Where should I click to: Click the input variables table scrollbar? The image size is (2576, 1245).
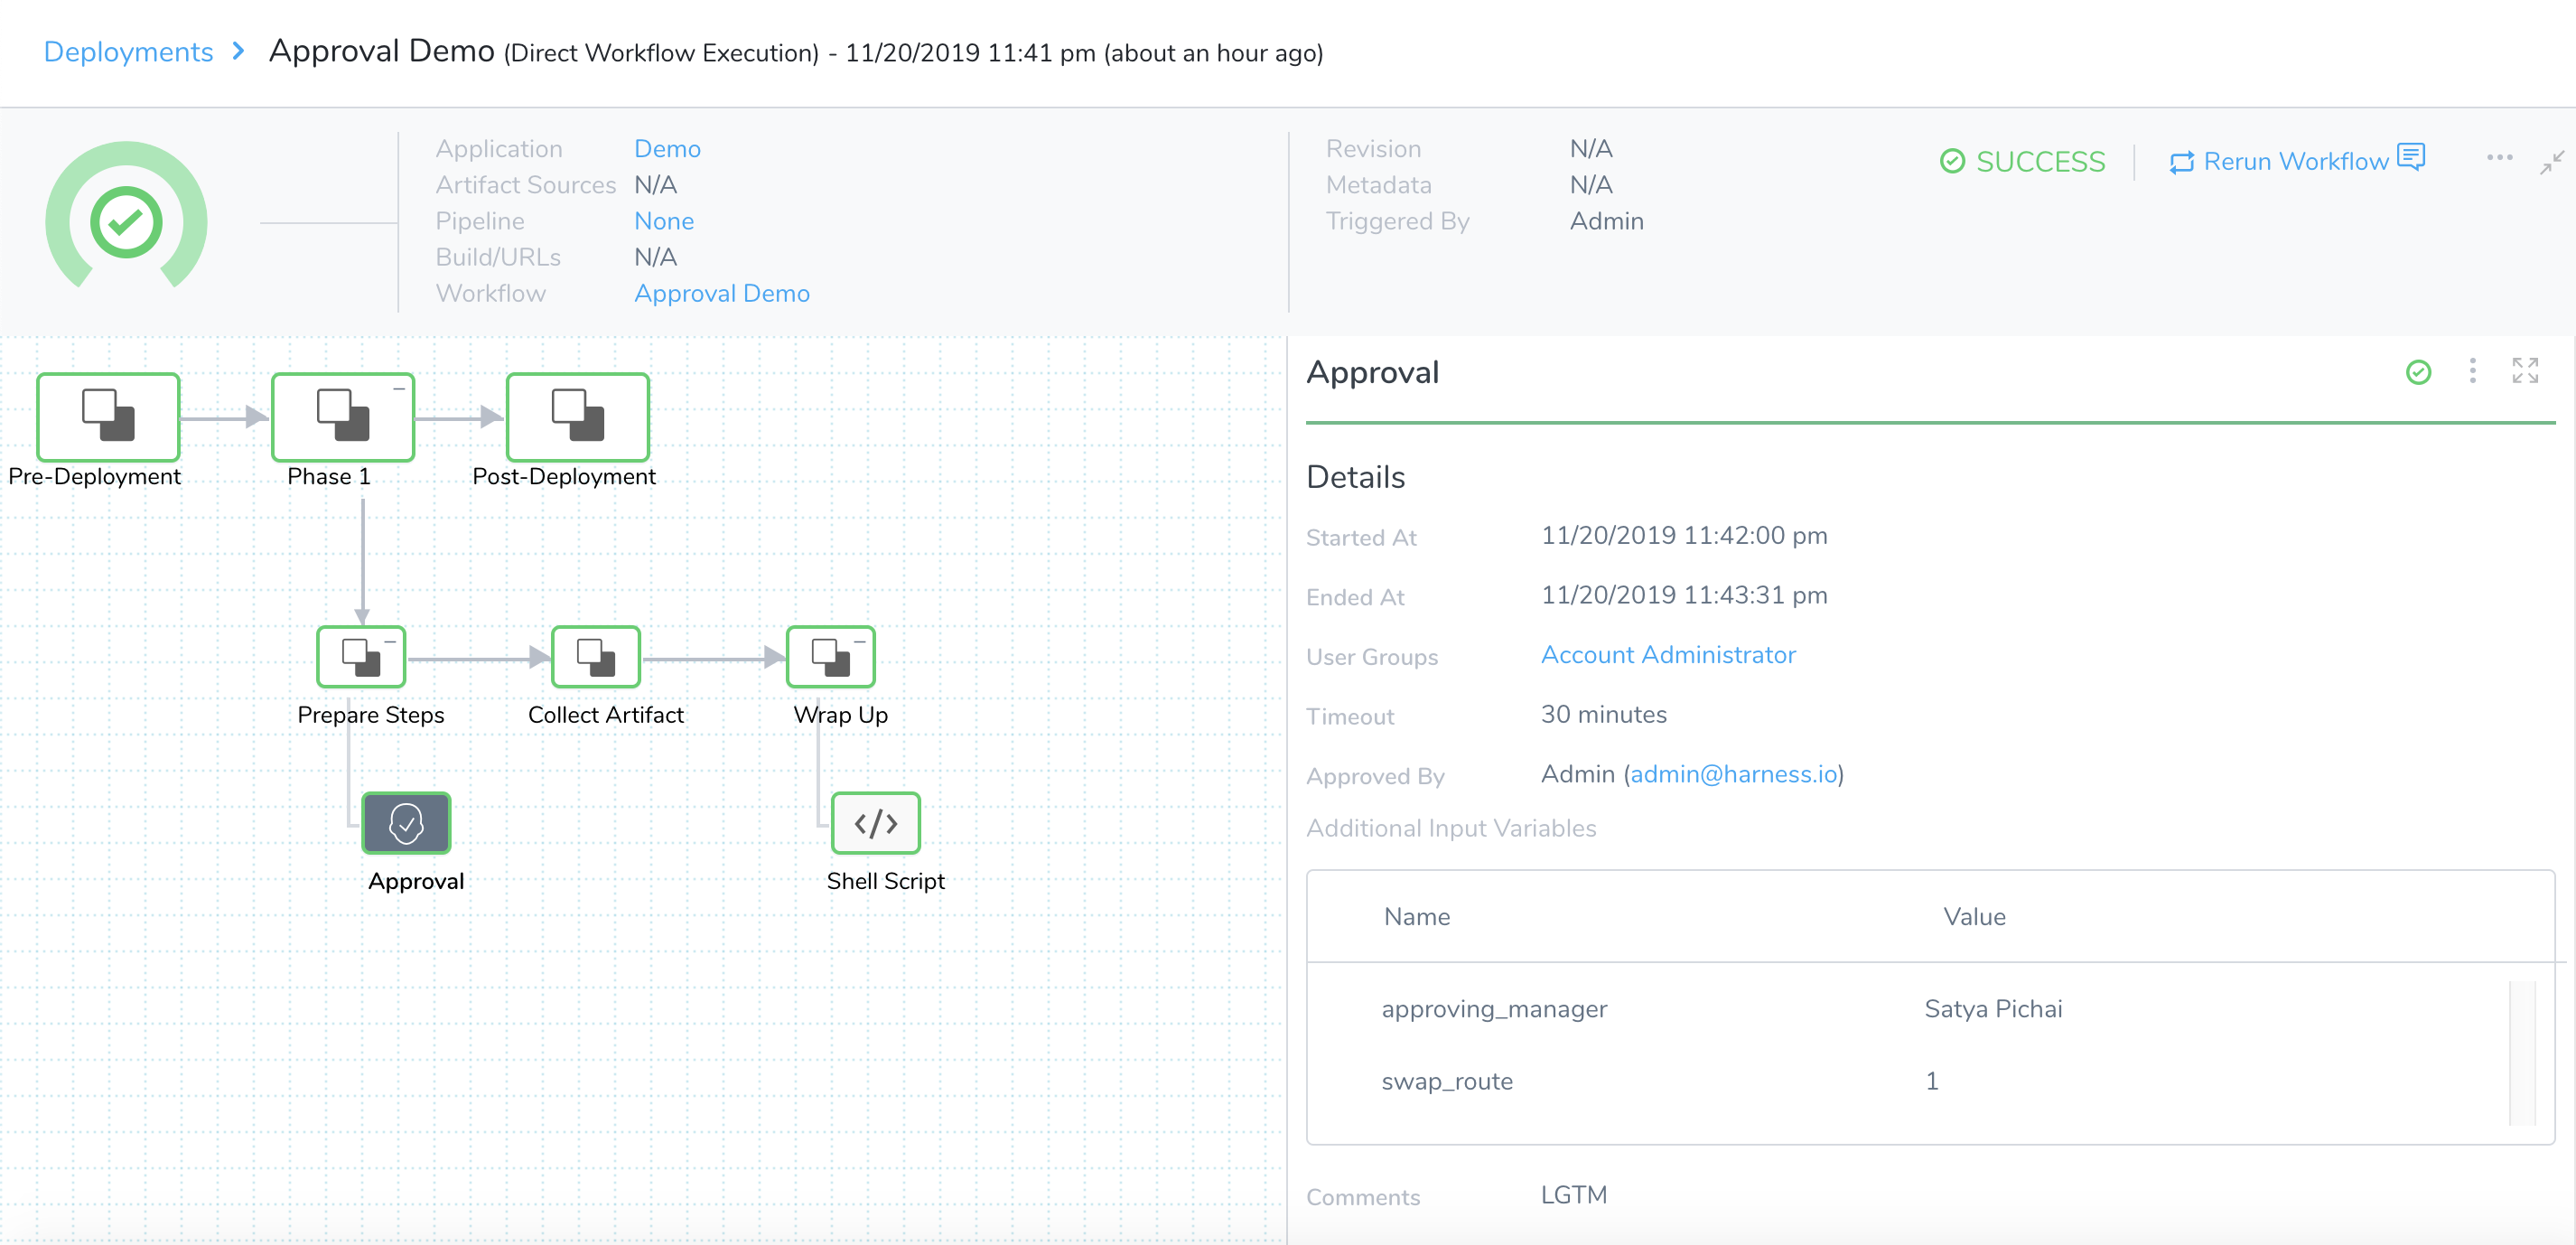click(x=2522, y=1053)
